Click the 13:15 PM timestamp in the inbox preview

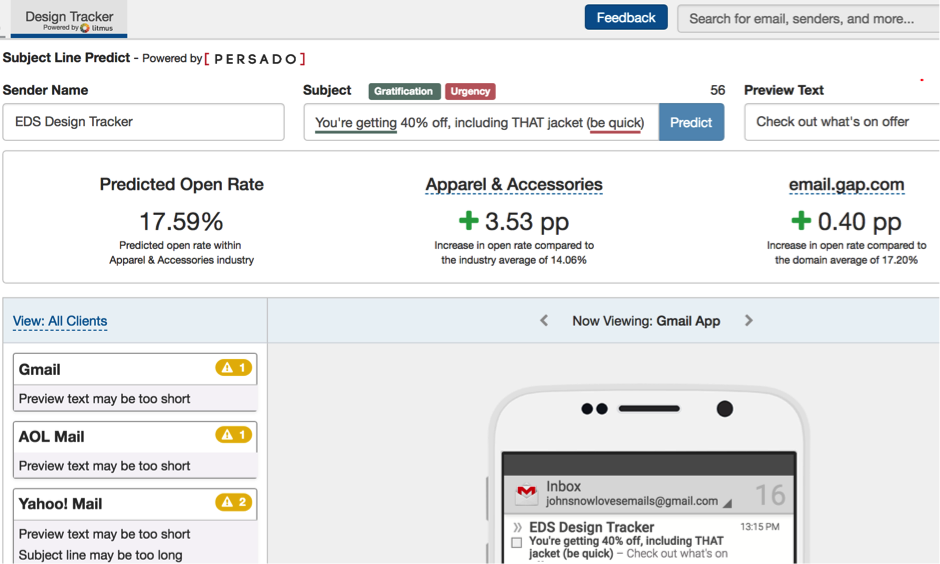760,527
